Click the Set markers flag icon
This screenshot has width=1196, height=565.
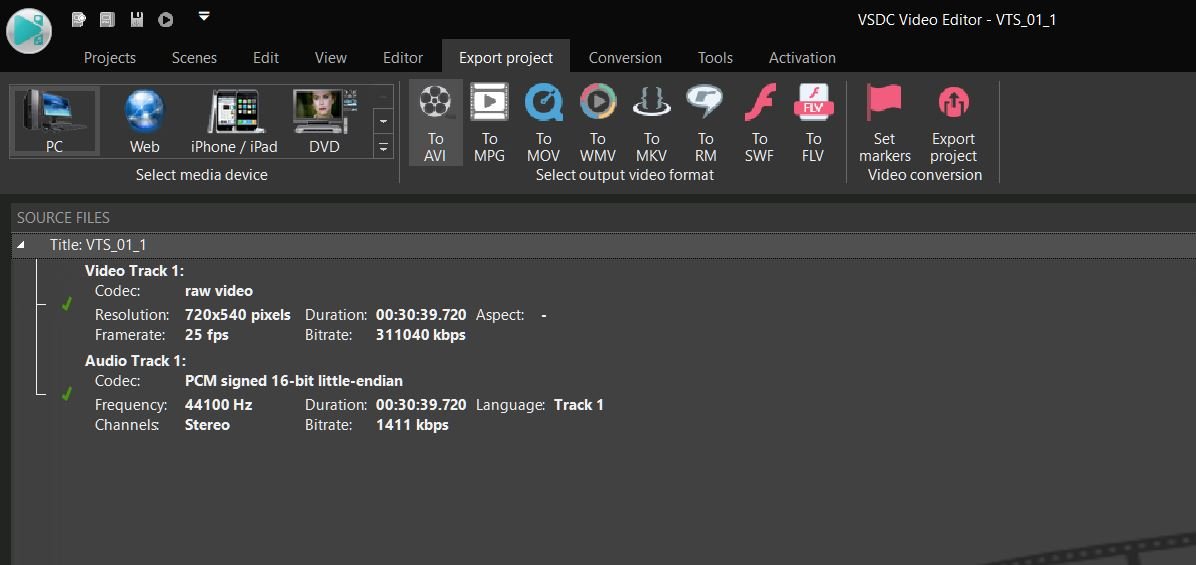click(x=885, y=123)
